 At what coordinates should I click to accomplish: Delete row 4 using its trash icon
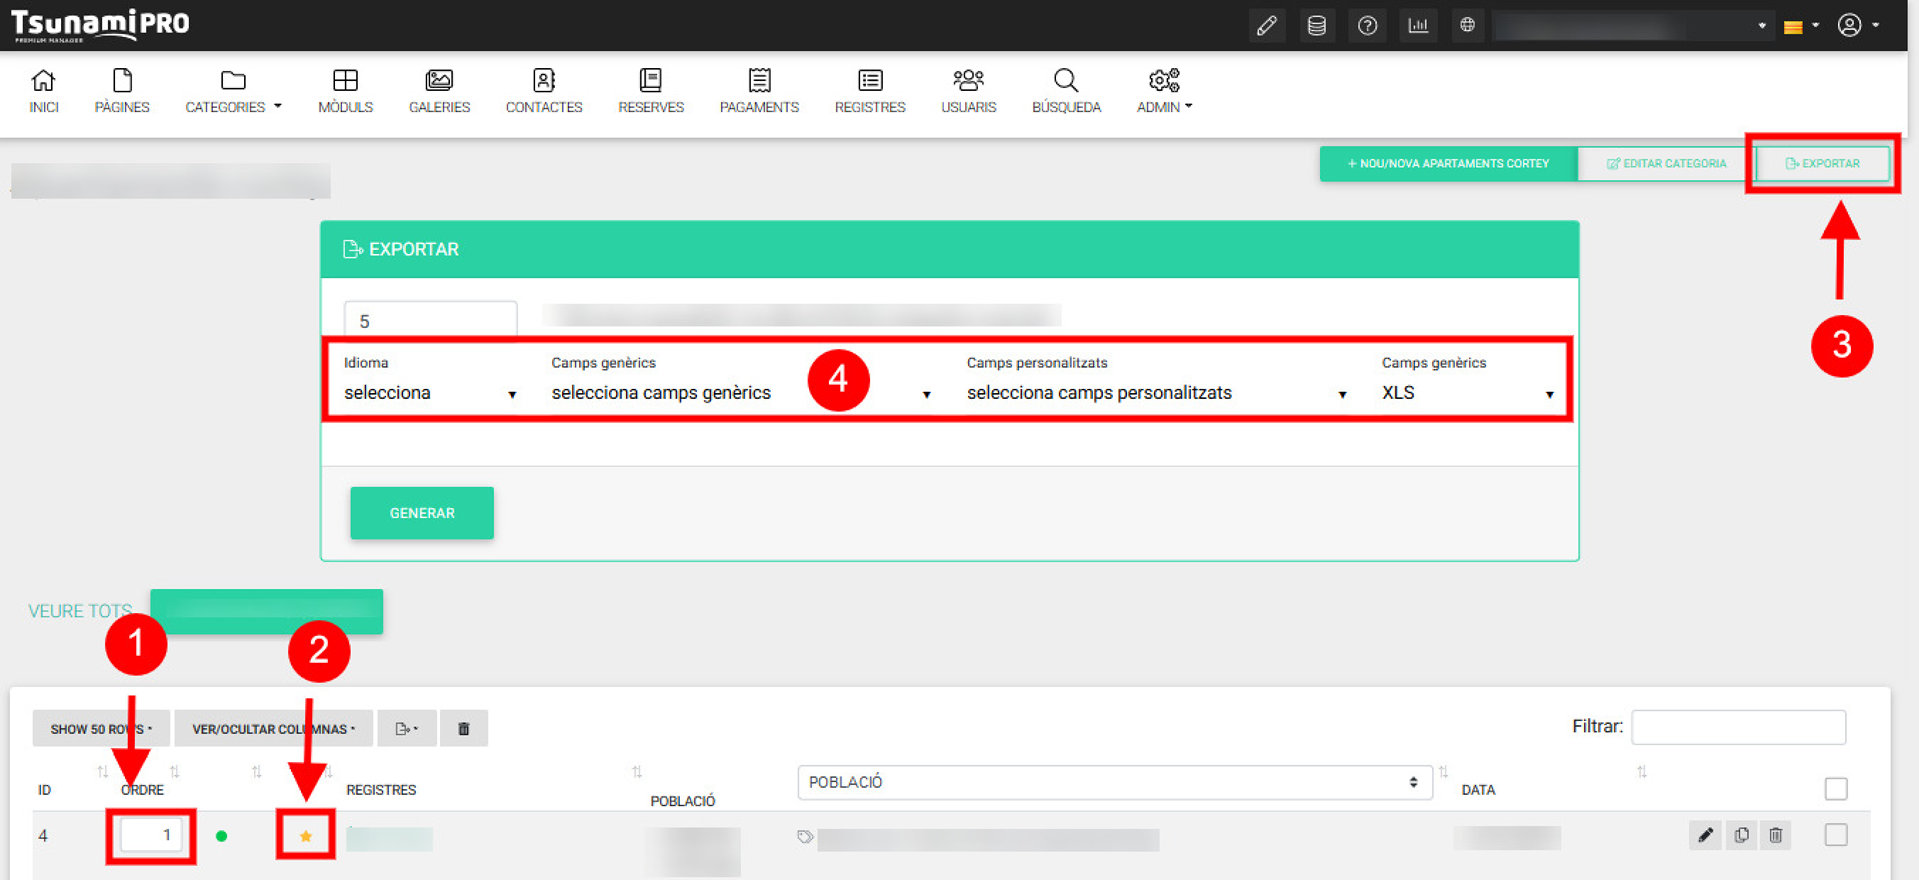(x=1775, y=835)
